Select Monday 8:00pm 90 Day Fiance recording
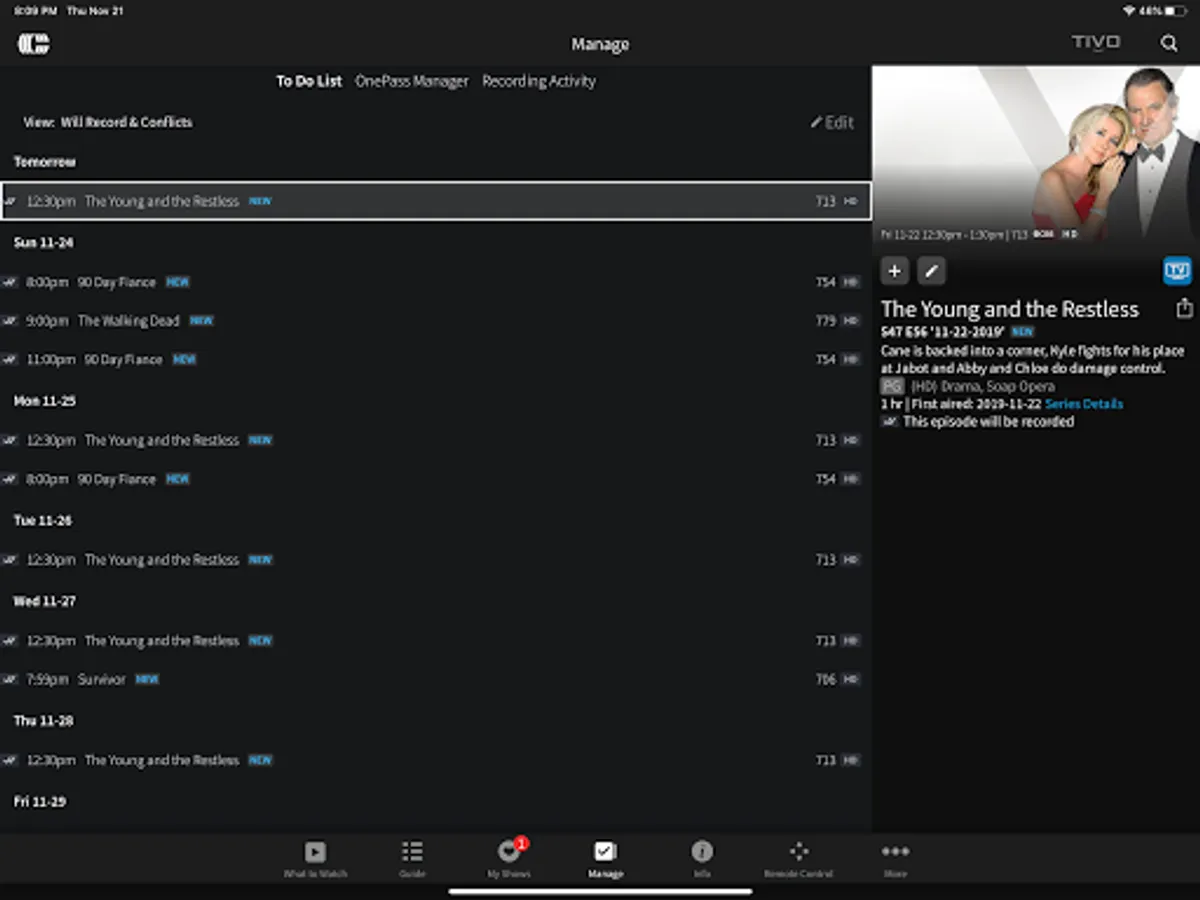The image size is (1200, 900). tap(435, 479)
